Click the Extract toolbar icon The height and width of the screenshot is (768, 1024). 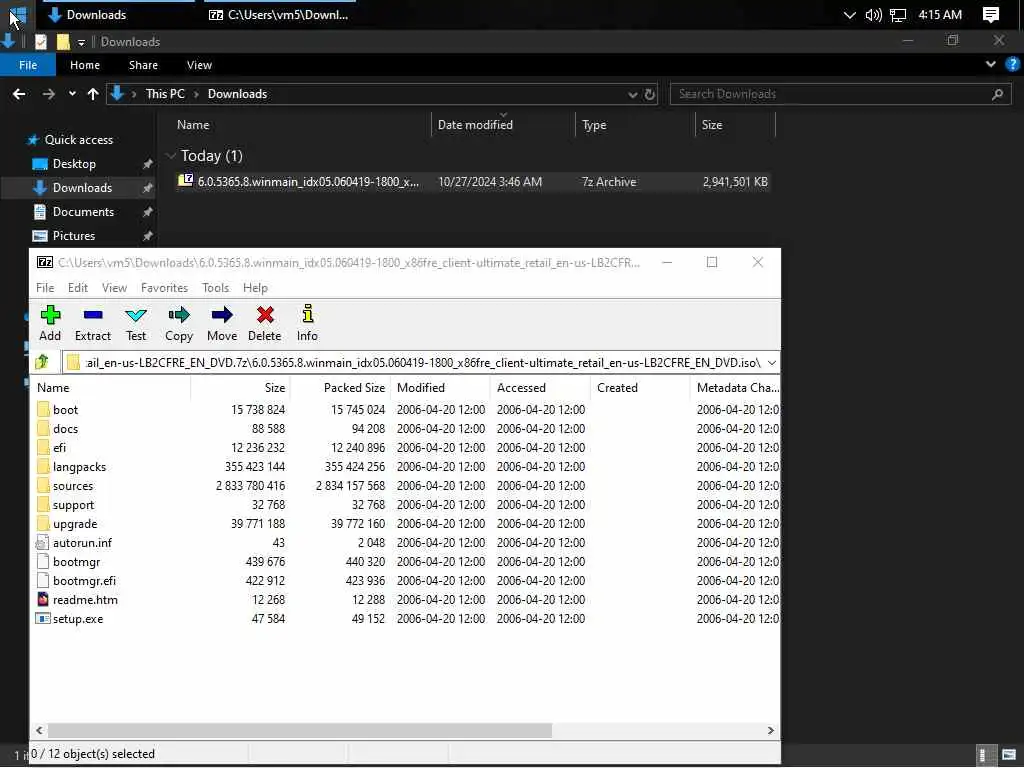tap(93, 315)
